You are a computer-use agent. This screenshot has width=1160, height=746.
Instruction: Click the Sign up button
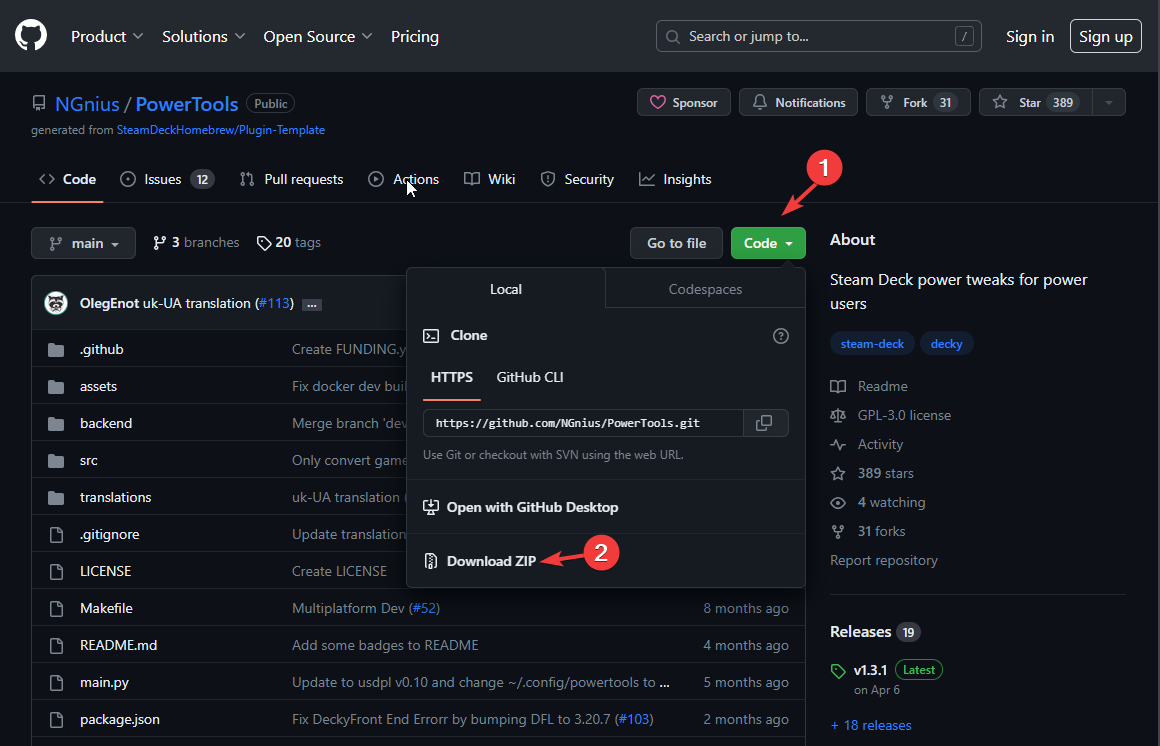[x=1105, y=36]
